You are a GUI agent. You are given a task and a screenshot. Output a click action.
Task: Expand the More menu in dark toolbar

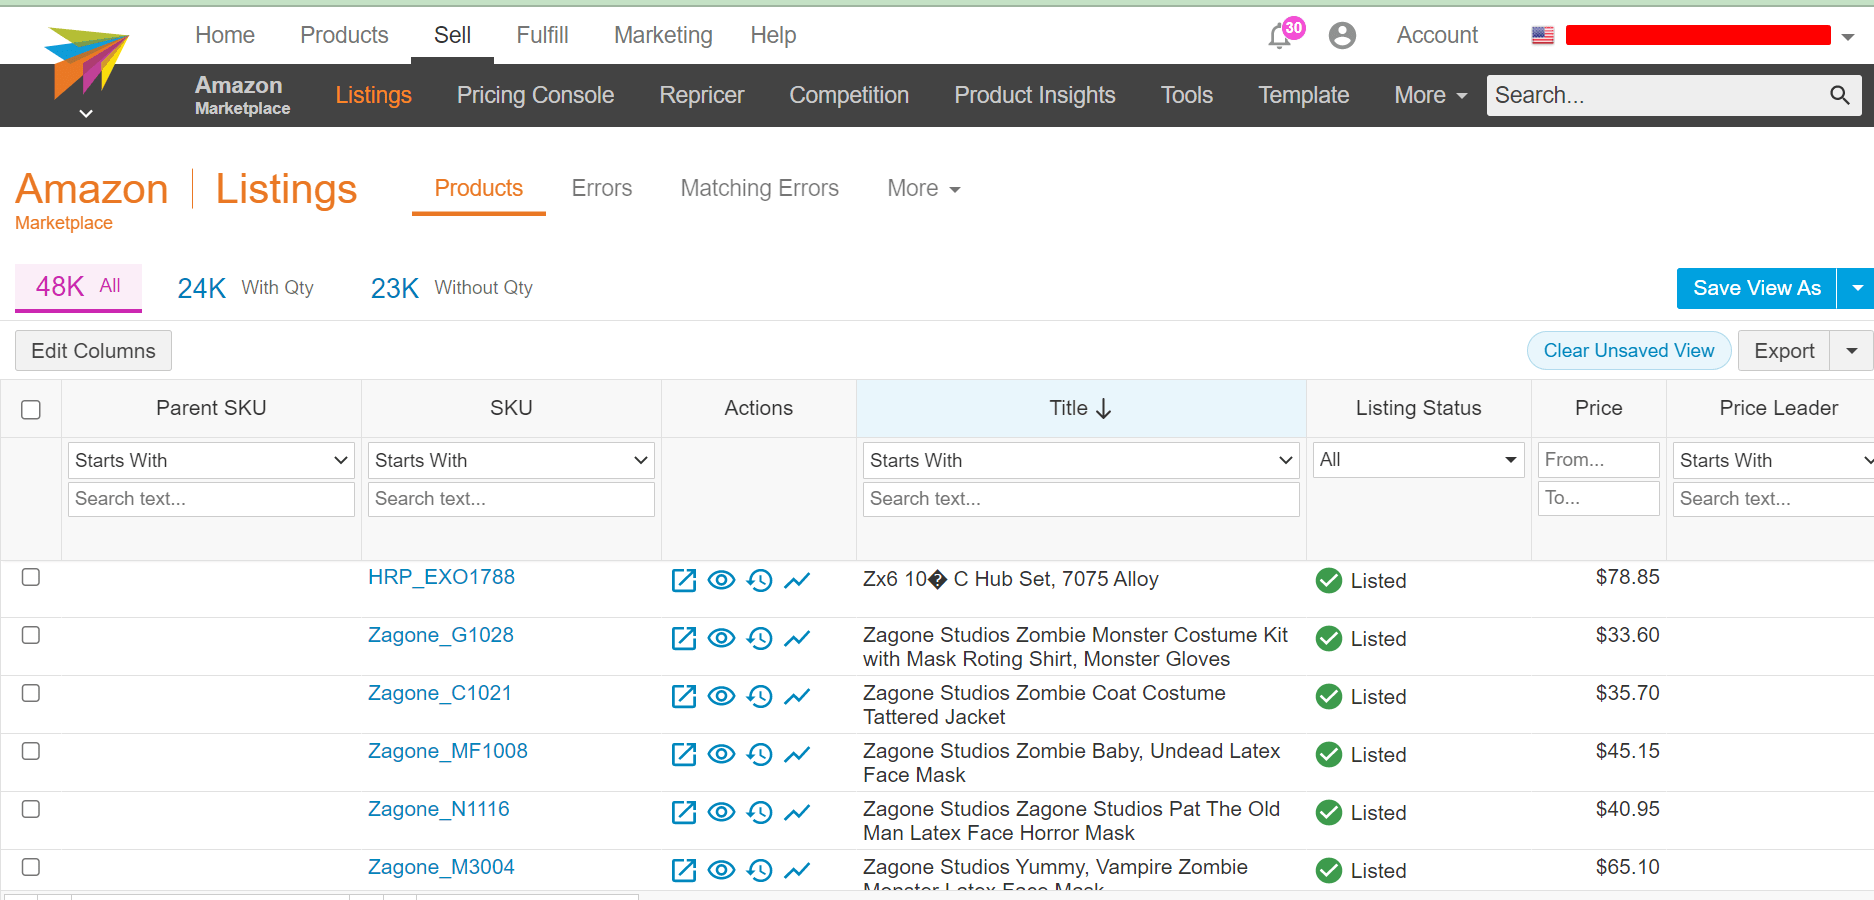tap(1431, 95)
